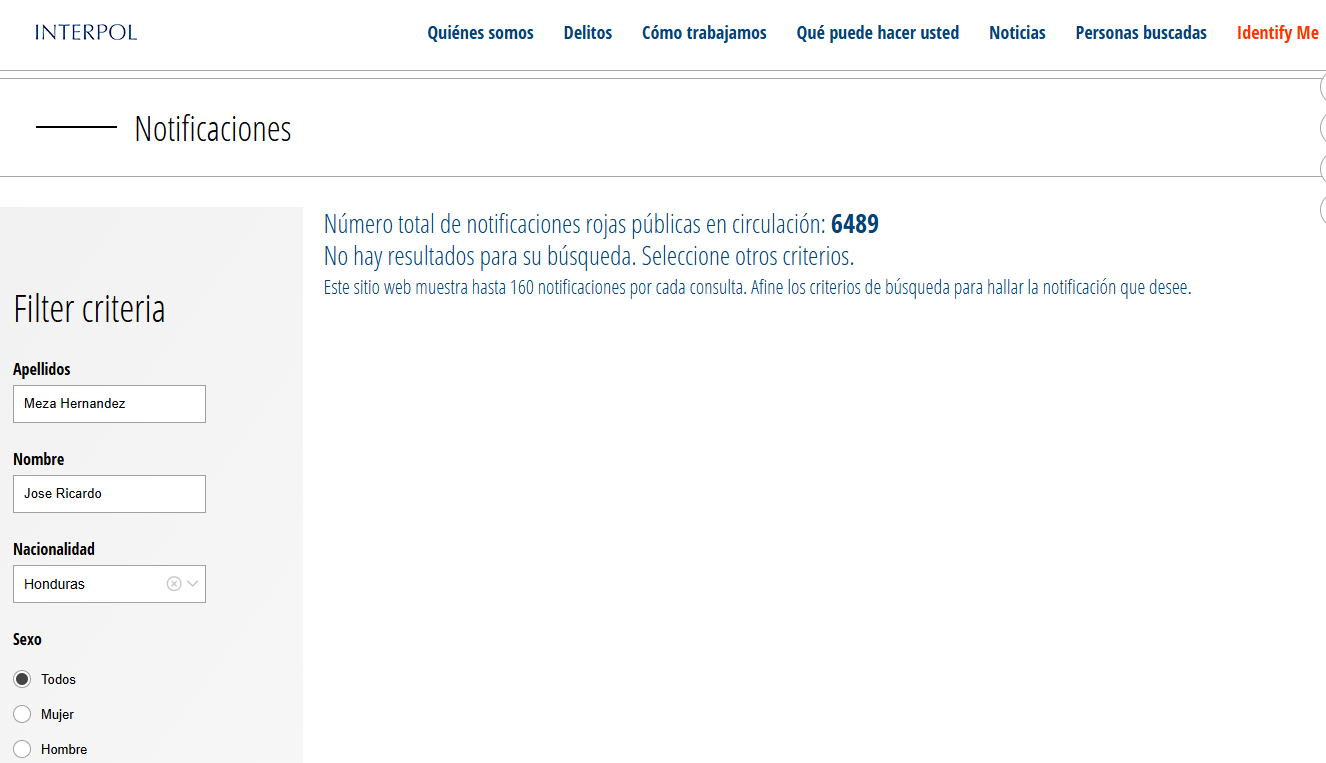Visit the Noticias page
This screenshot has width=1326, height=763.
tap(1017, 33)
